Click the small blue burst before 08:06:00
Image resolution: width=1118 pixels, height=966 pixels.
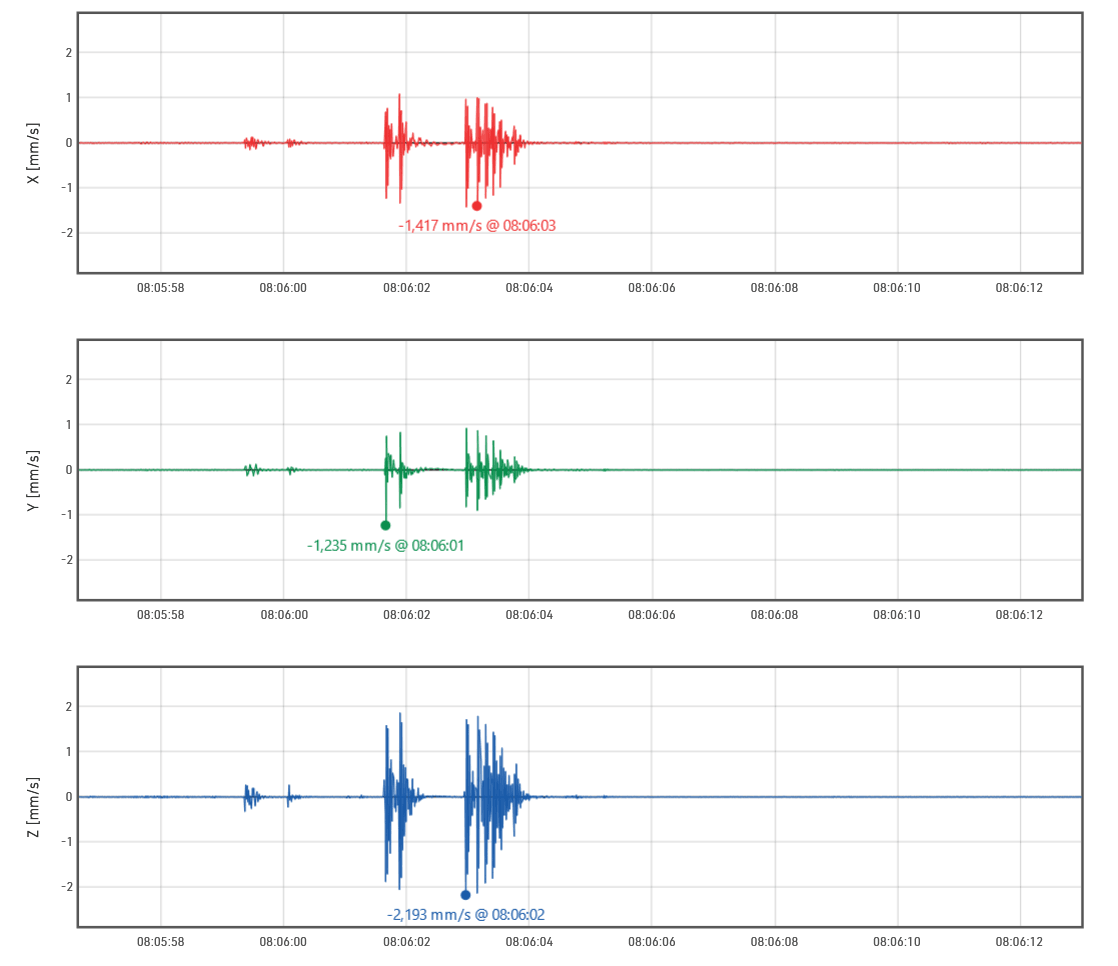tap(250, 797)
